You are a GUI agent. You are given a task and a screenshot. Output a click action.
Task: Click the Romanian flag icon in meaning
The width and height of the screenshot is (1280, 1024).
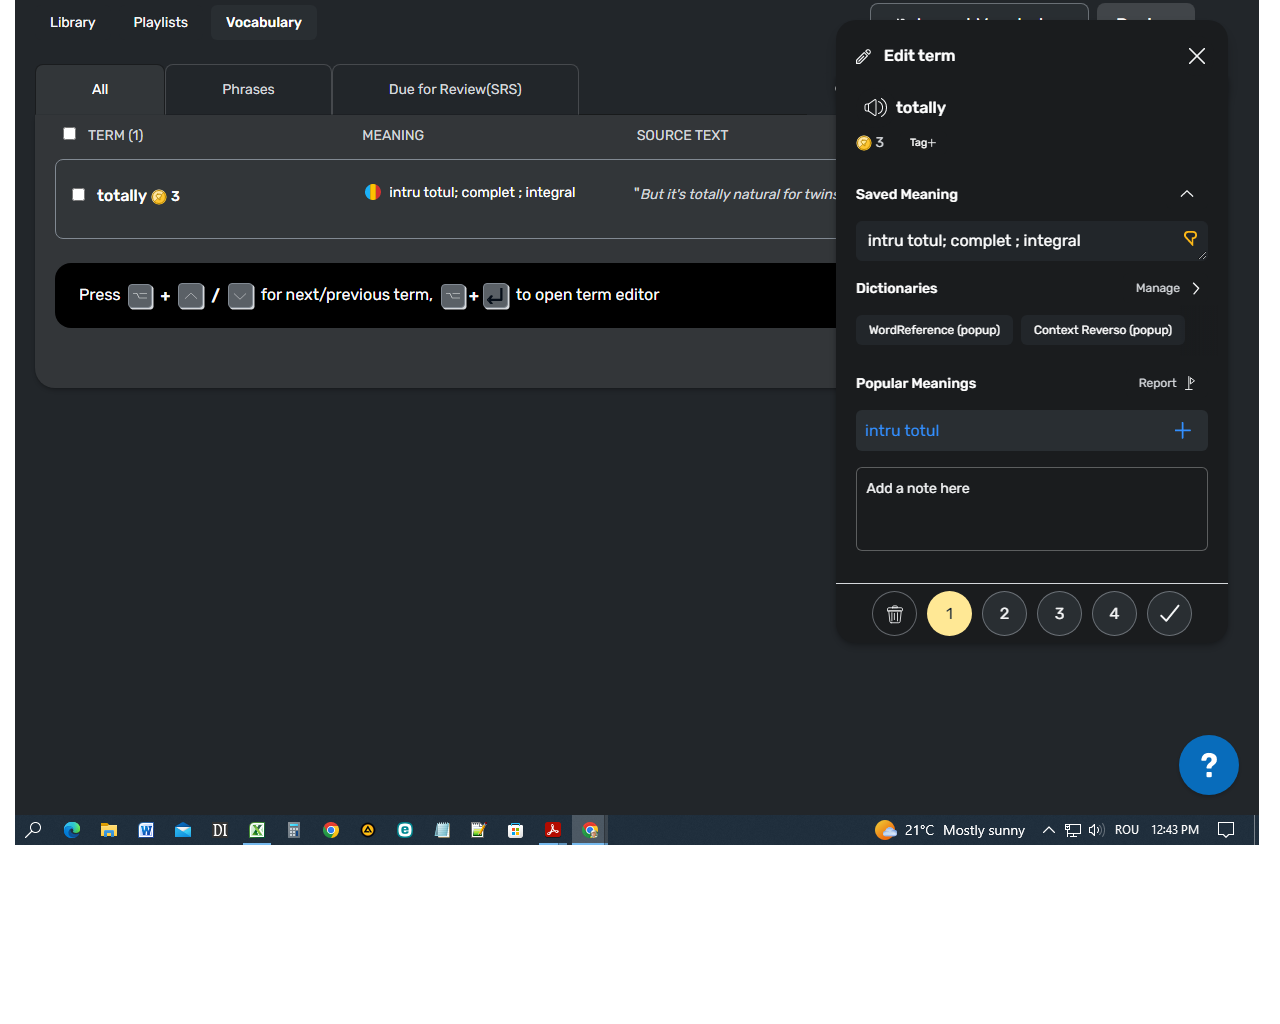click(373, 192)
